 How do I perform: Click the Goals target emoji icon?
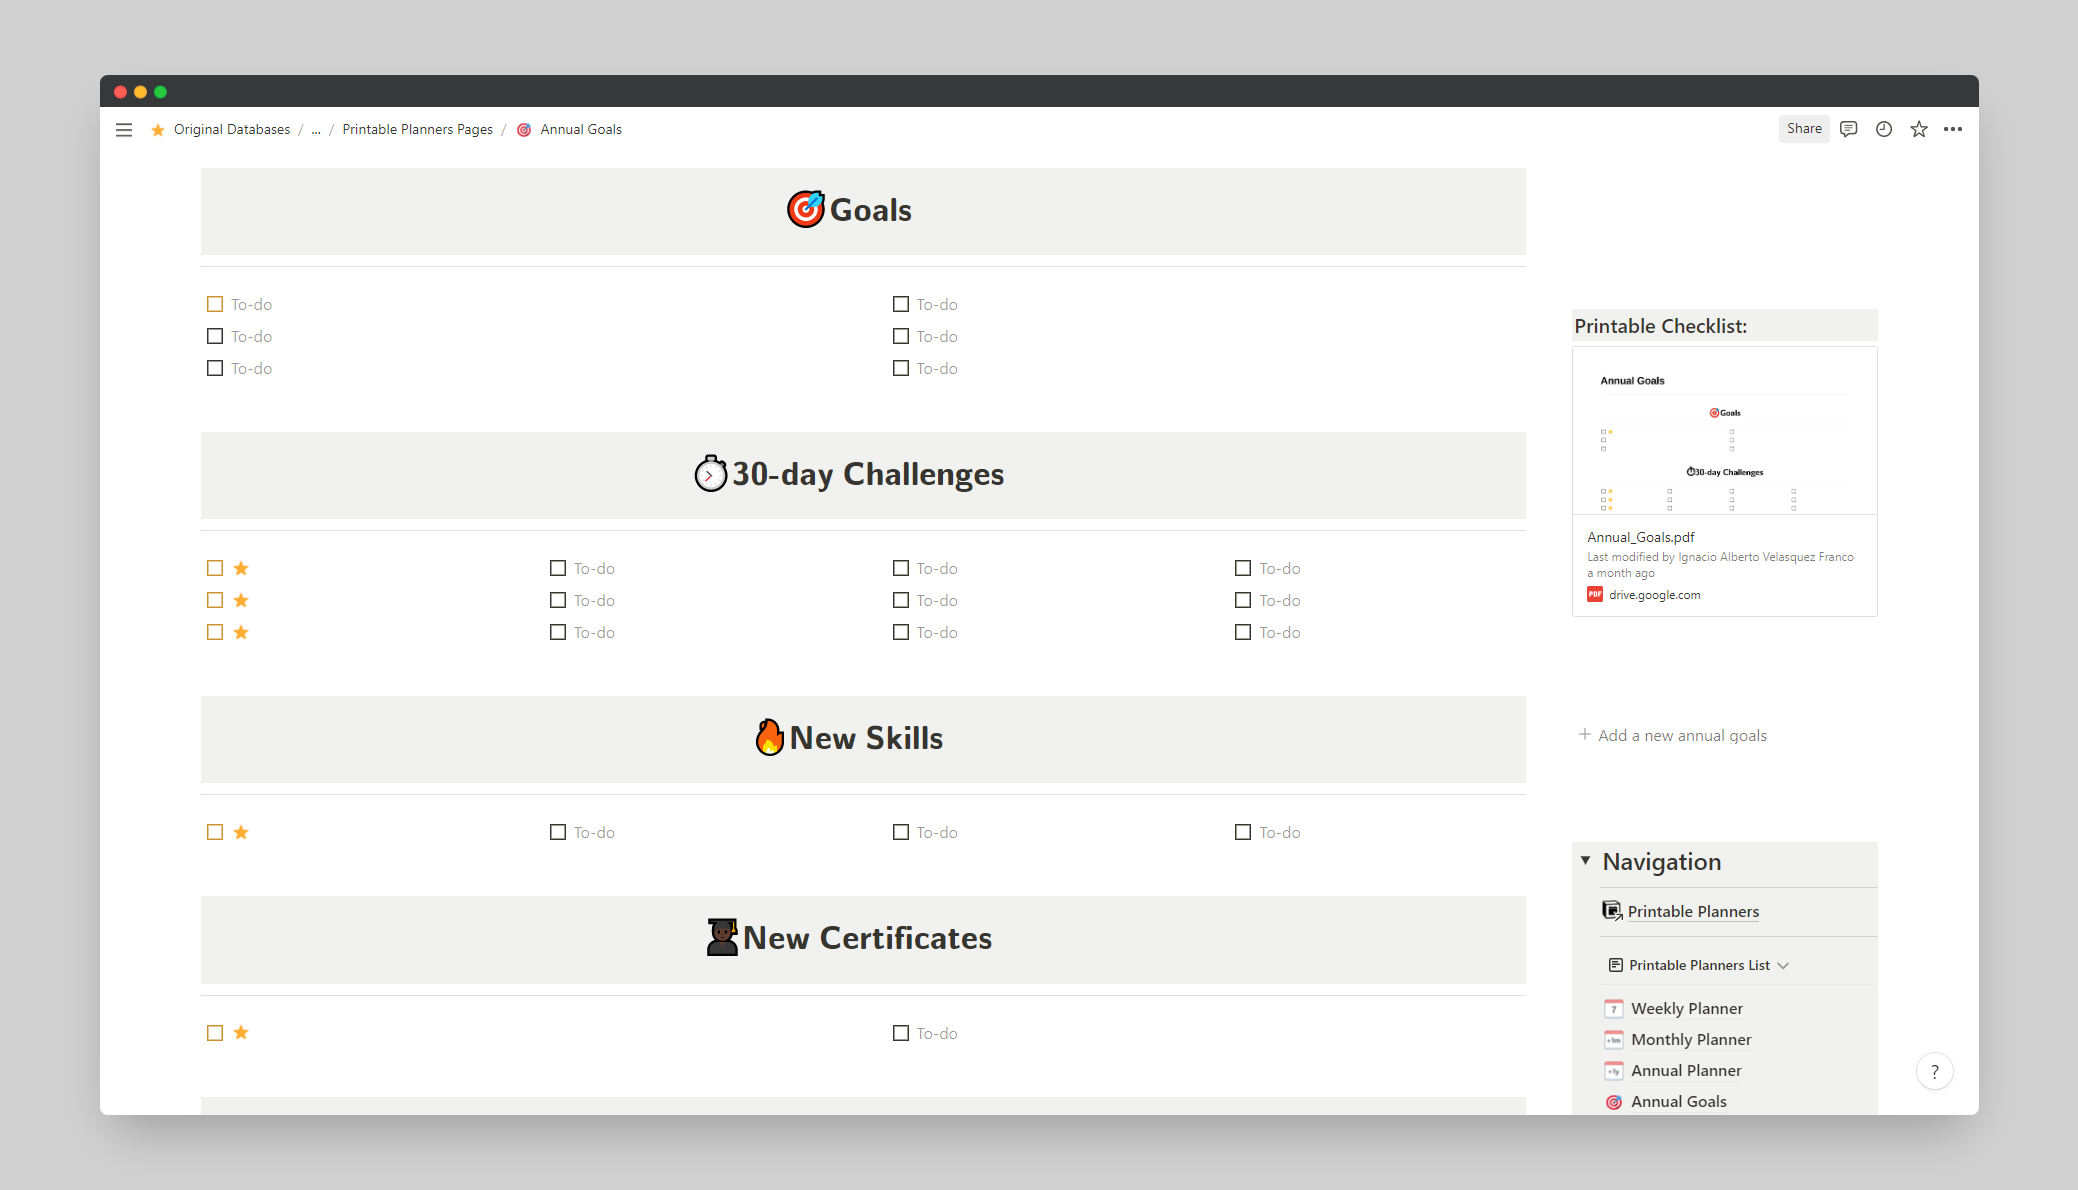pos(805,210)
